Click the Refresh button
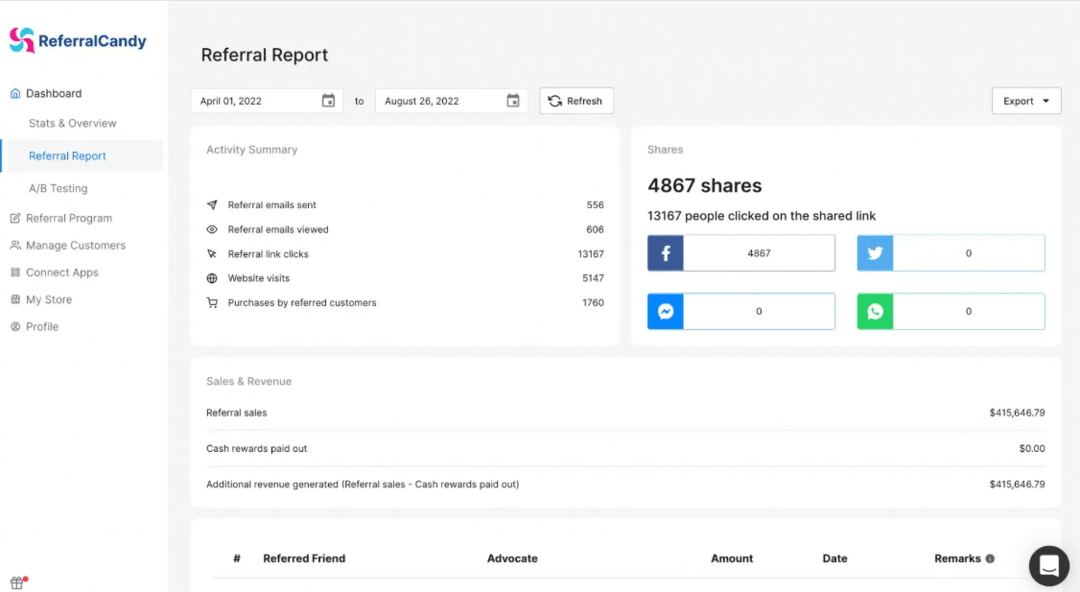 (576, 100)
